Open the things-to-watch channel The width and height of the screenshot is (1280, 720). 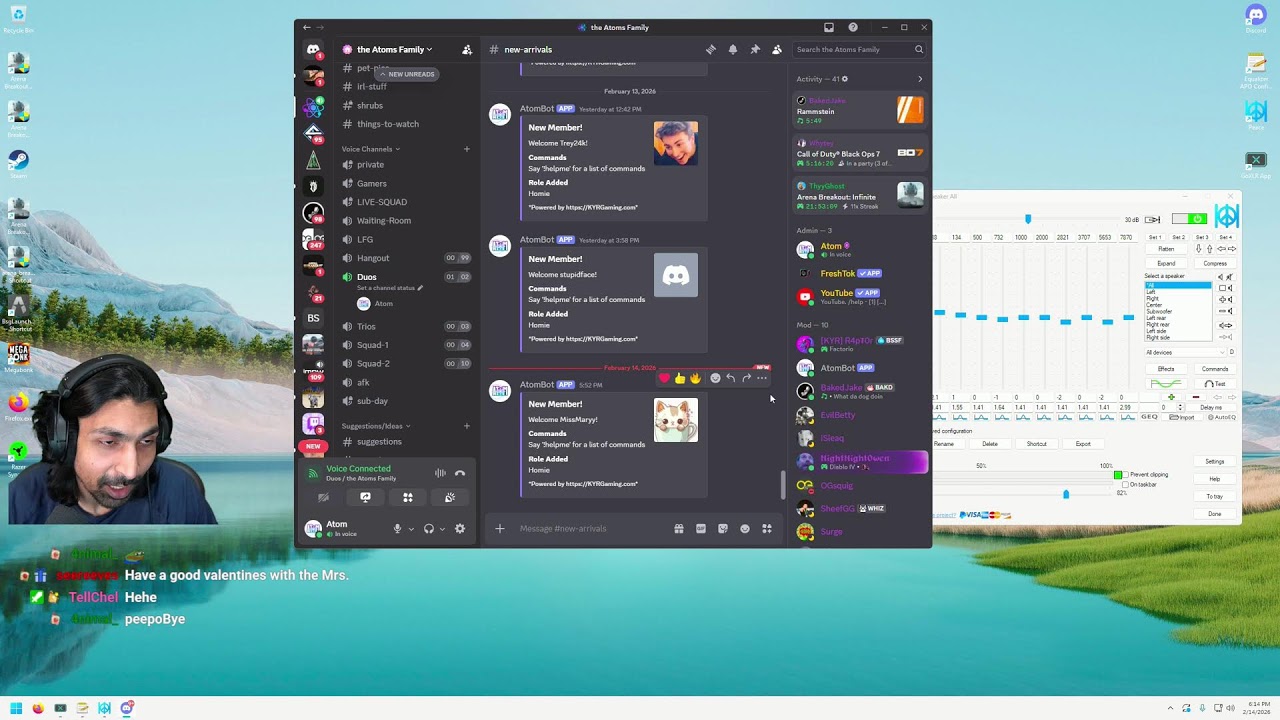coord(390,124)
